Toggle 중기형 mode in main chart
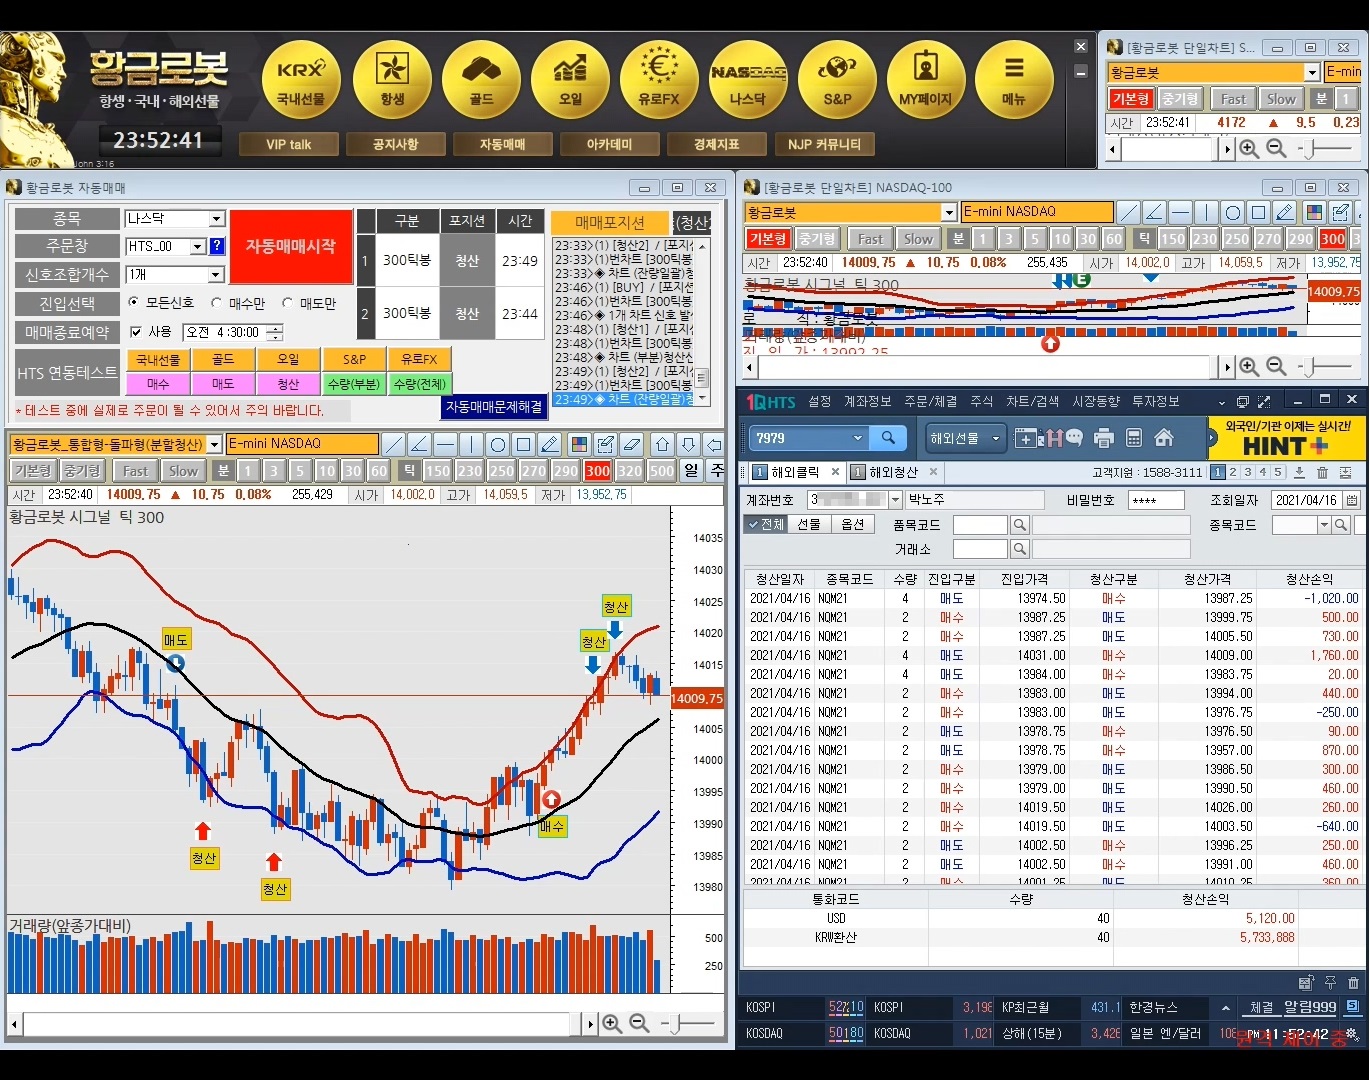Image resolution: width=1370 pixels, height=1080 pixels. coord(82,471)
